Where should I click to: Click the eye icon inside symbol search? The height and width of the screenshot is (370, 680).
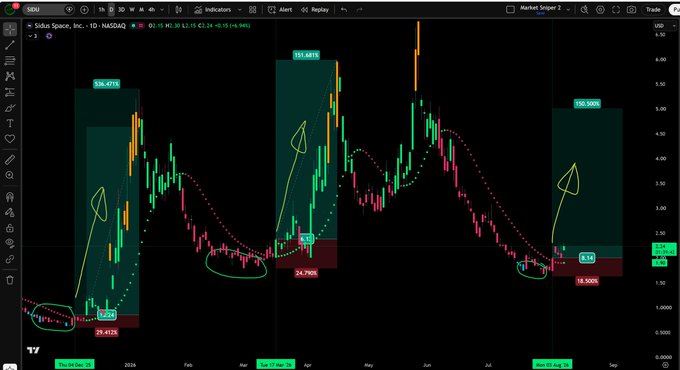[69, 9]
